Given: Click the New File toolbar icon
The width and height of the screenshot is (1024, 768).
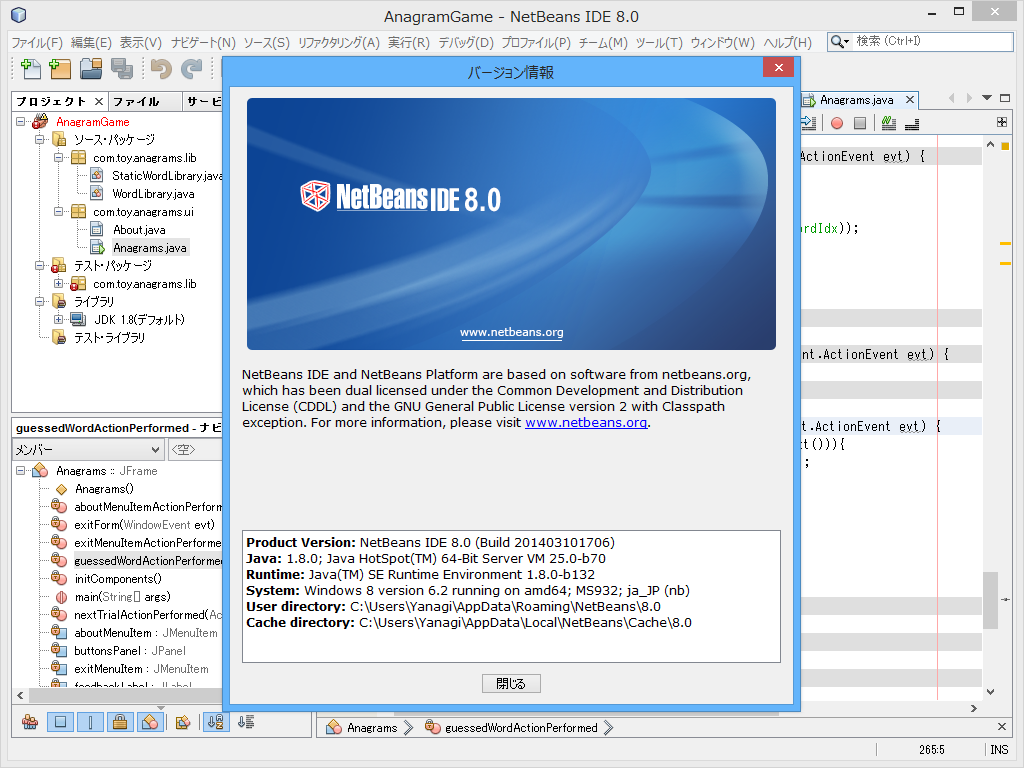Looking at the screenshot, I should pos(31,70).
